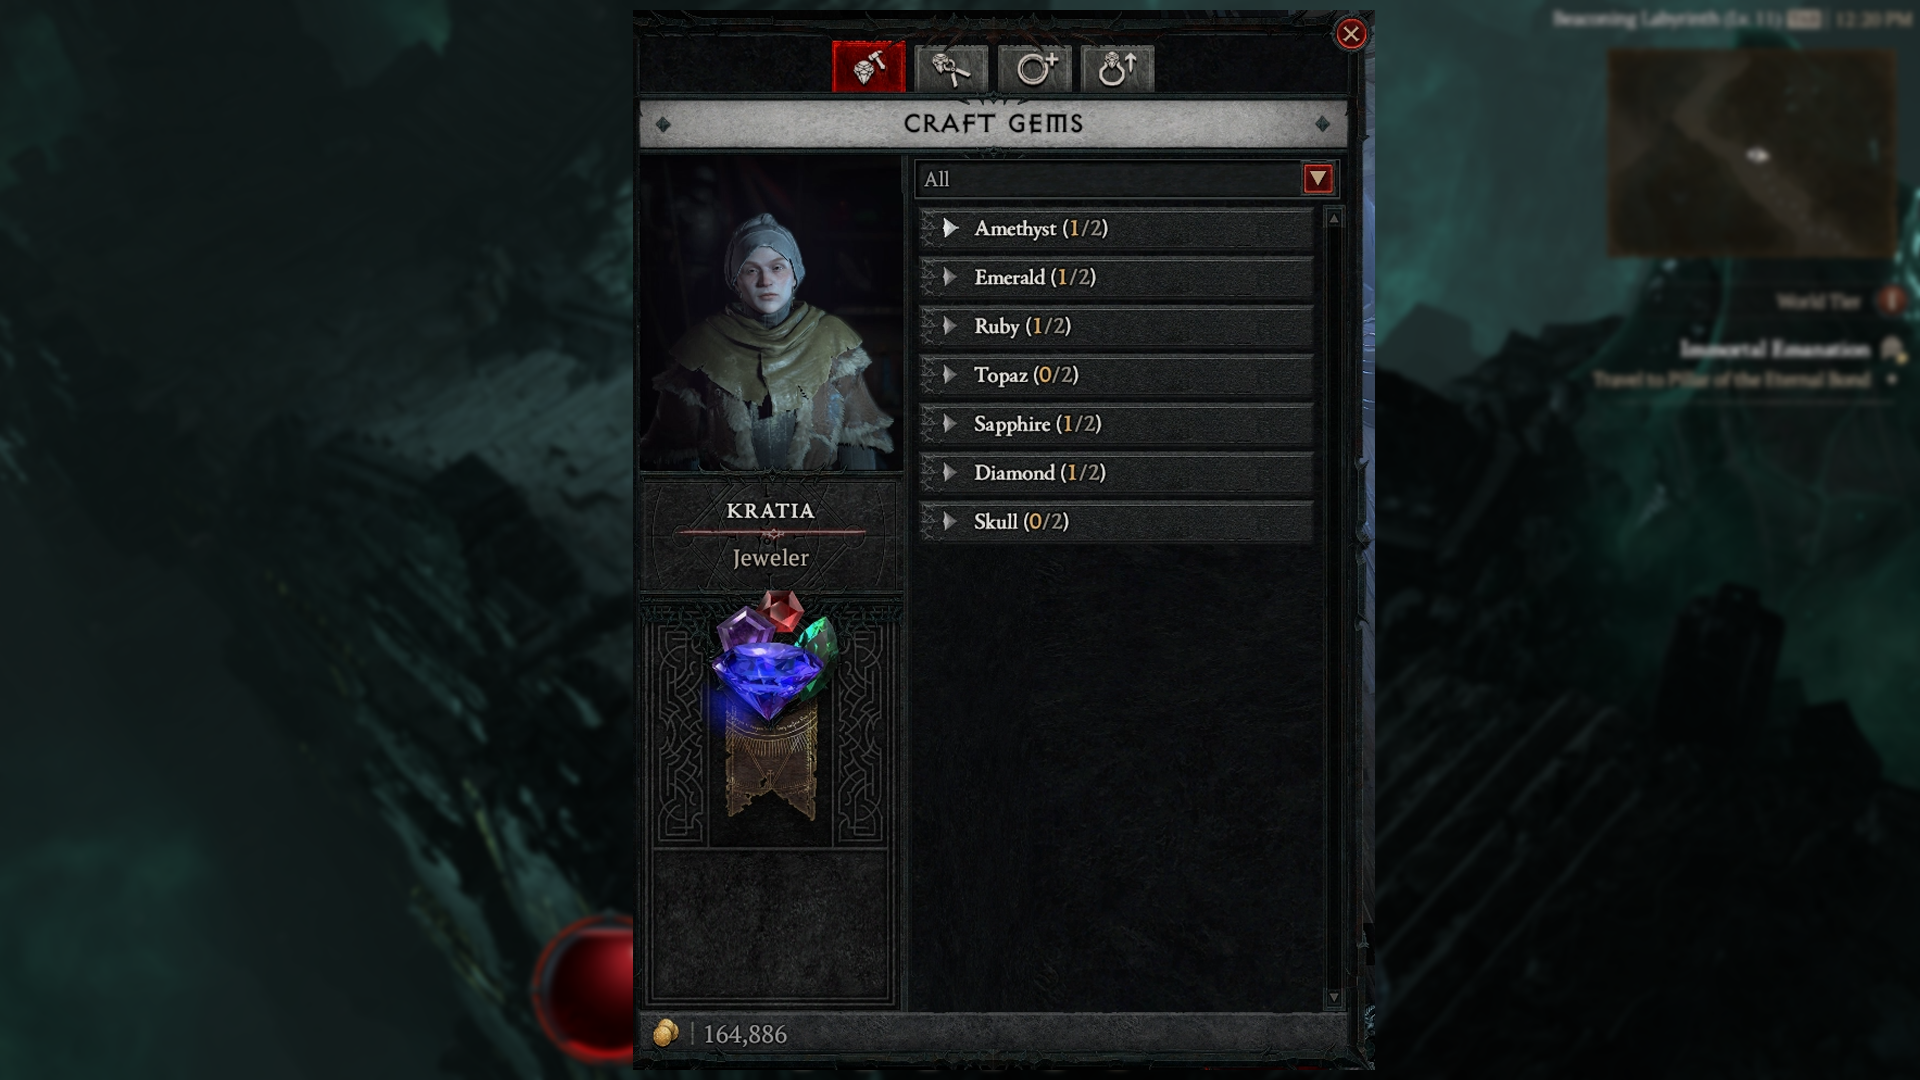This screenshot has width=1920, height=1080.
Task: Click the left diamond ornament on header
Action: (663, 124)
